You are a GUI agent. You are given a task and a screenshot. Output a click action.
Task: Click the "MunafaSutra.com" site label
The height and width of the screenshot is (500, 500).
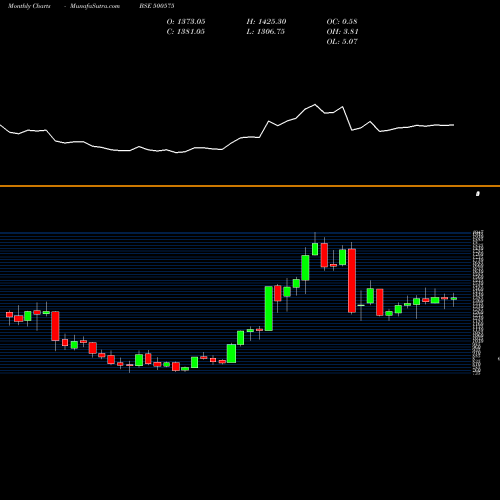(x=95, y=6)
